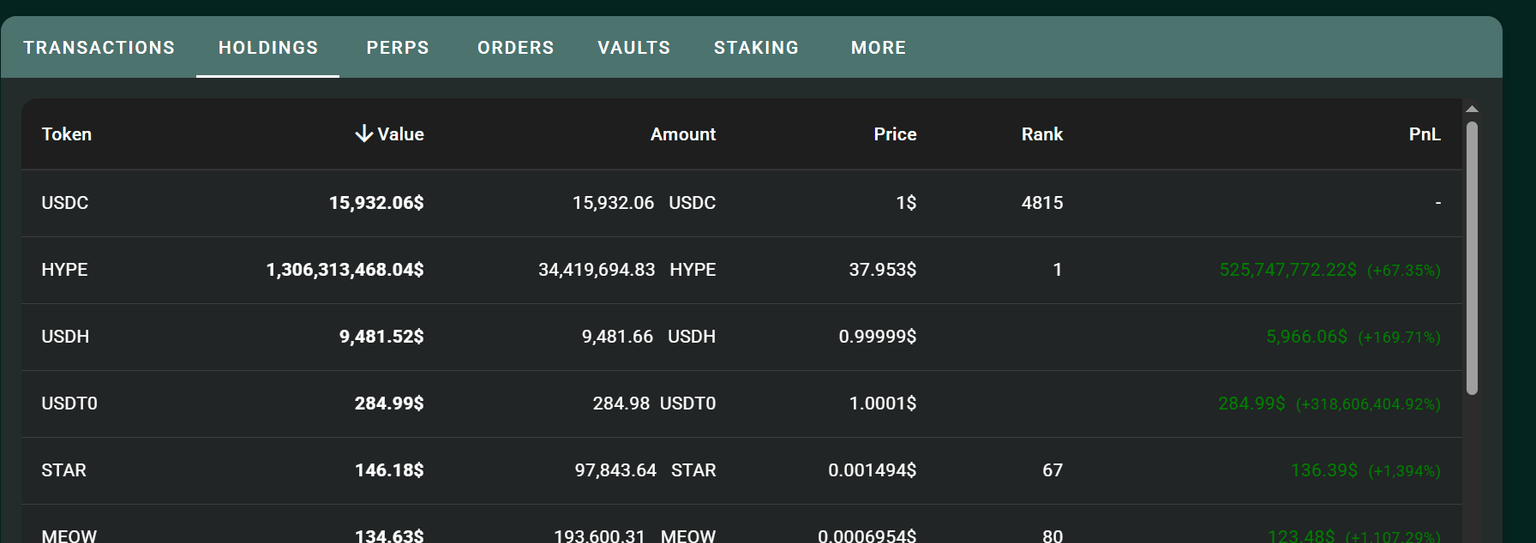Click the vertical scrollbar thumb
Image resolution: width=1536 pixels, height=543 pixels.
[1471, 256]
